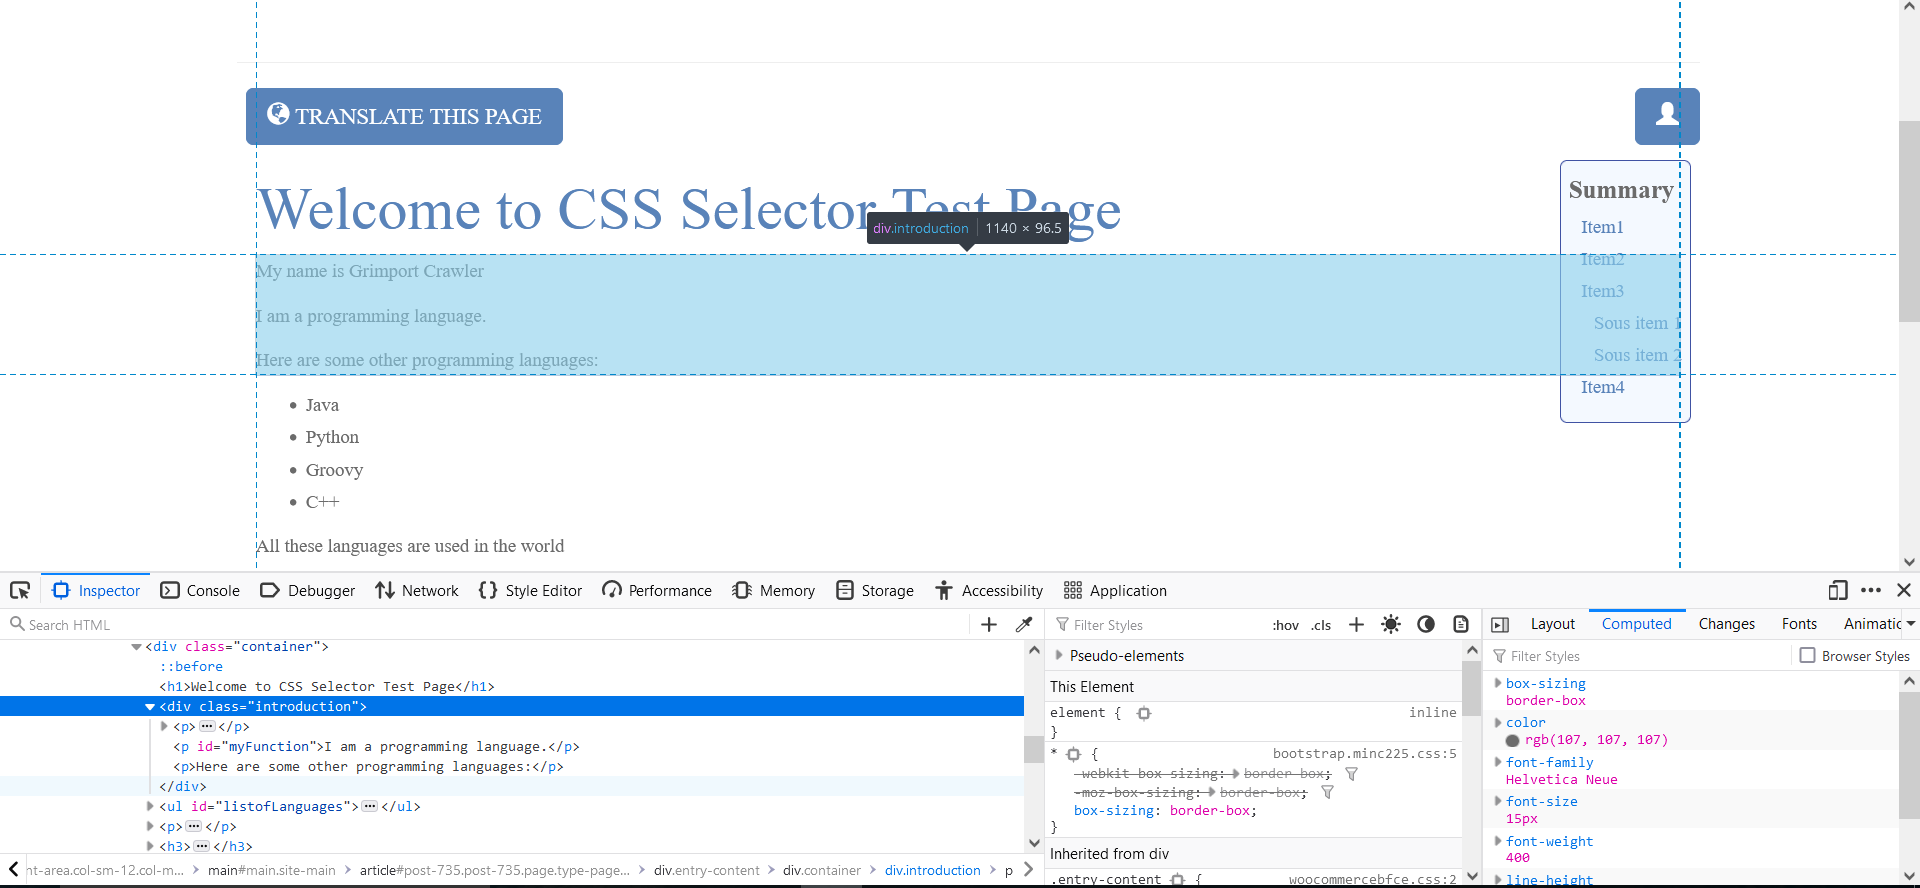Image resolution: width=1920 pixels, height=888 pixels.
Task: Click the computed color swatch rgb(107, 107, 107)
Action: (x=1513, y=741)
